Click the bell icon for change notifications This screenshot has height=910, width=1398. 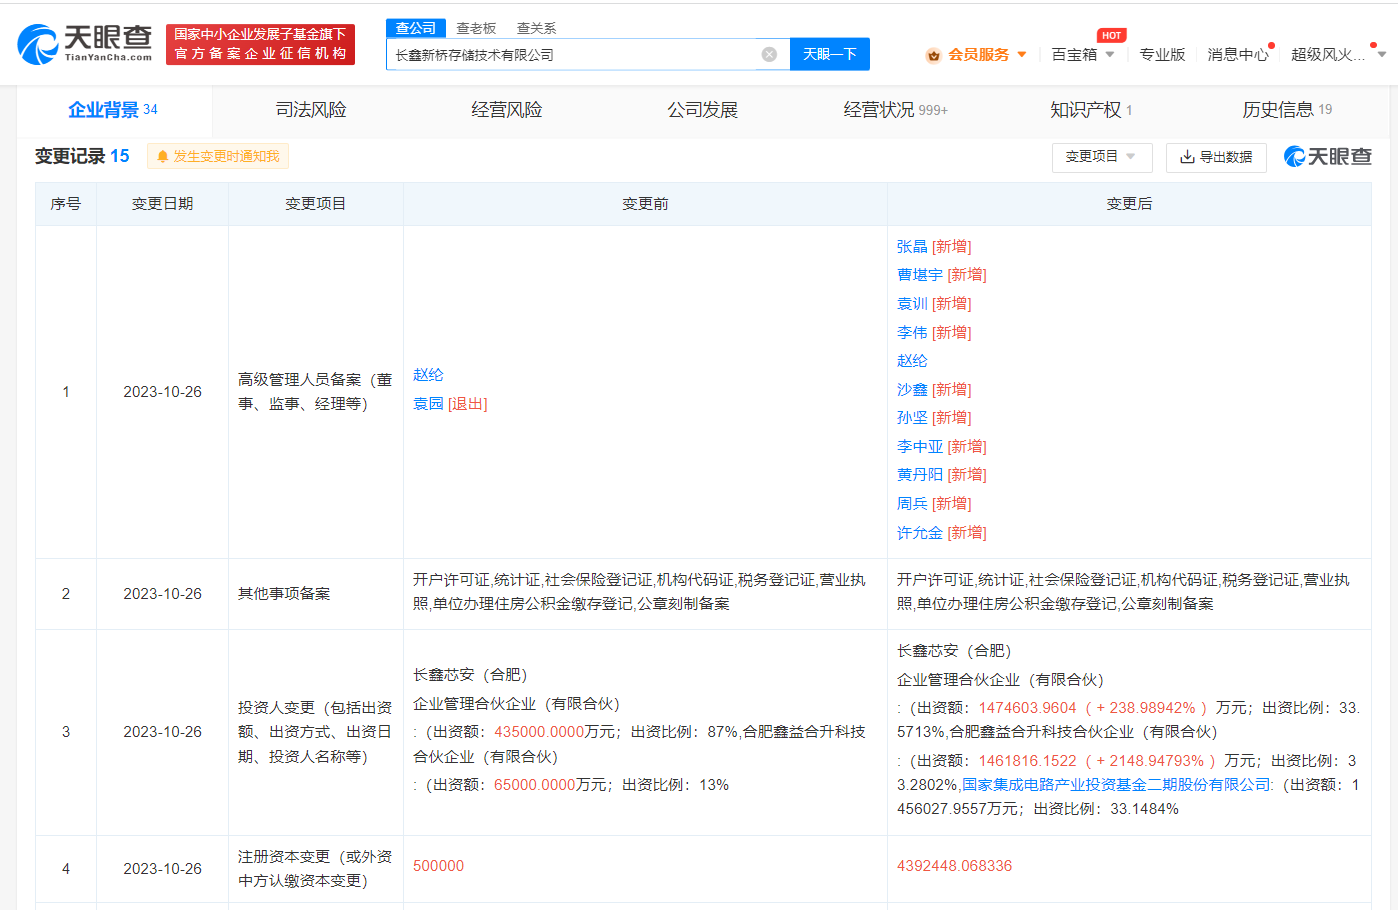click(163, 157)
